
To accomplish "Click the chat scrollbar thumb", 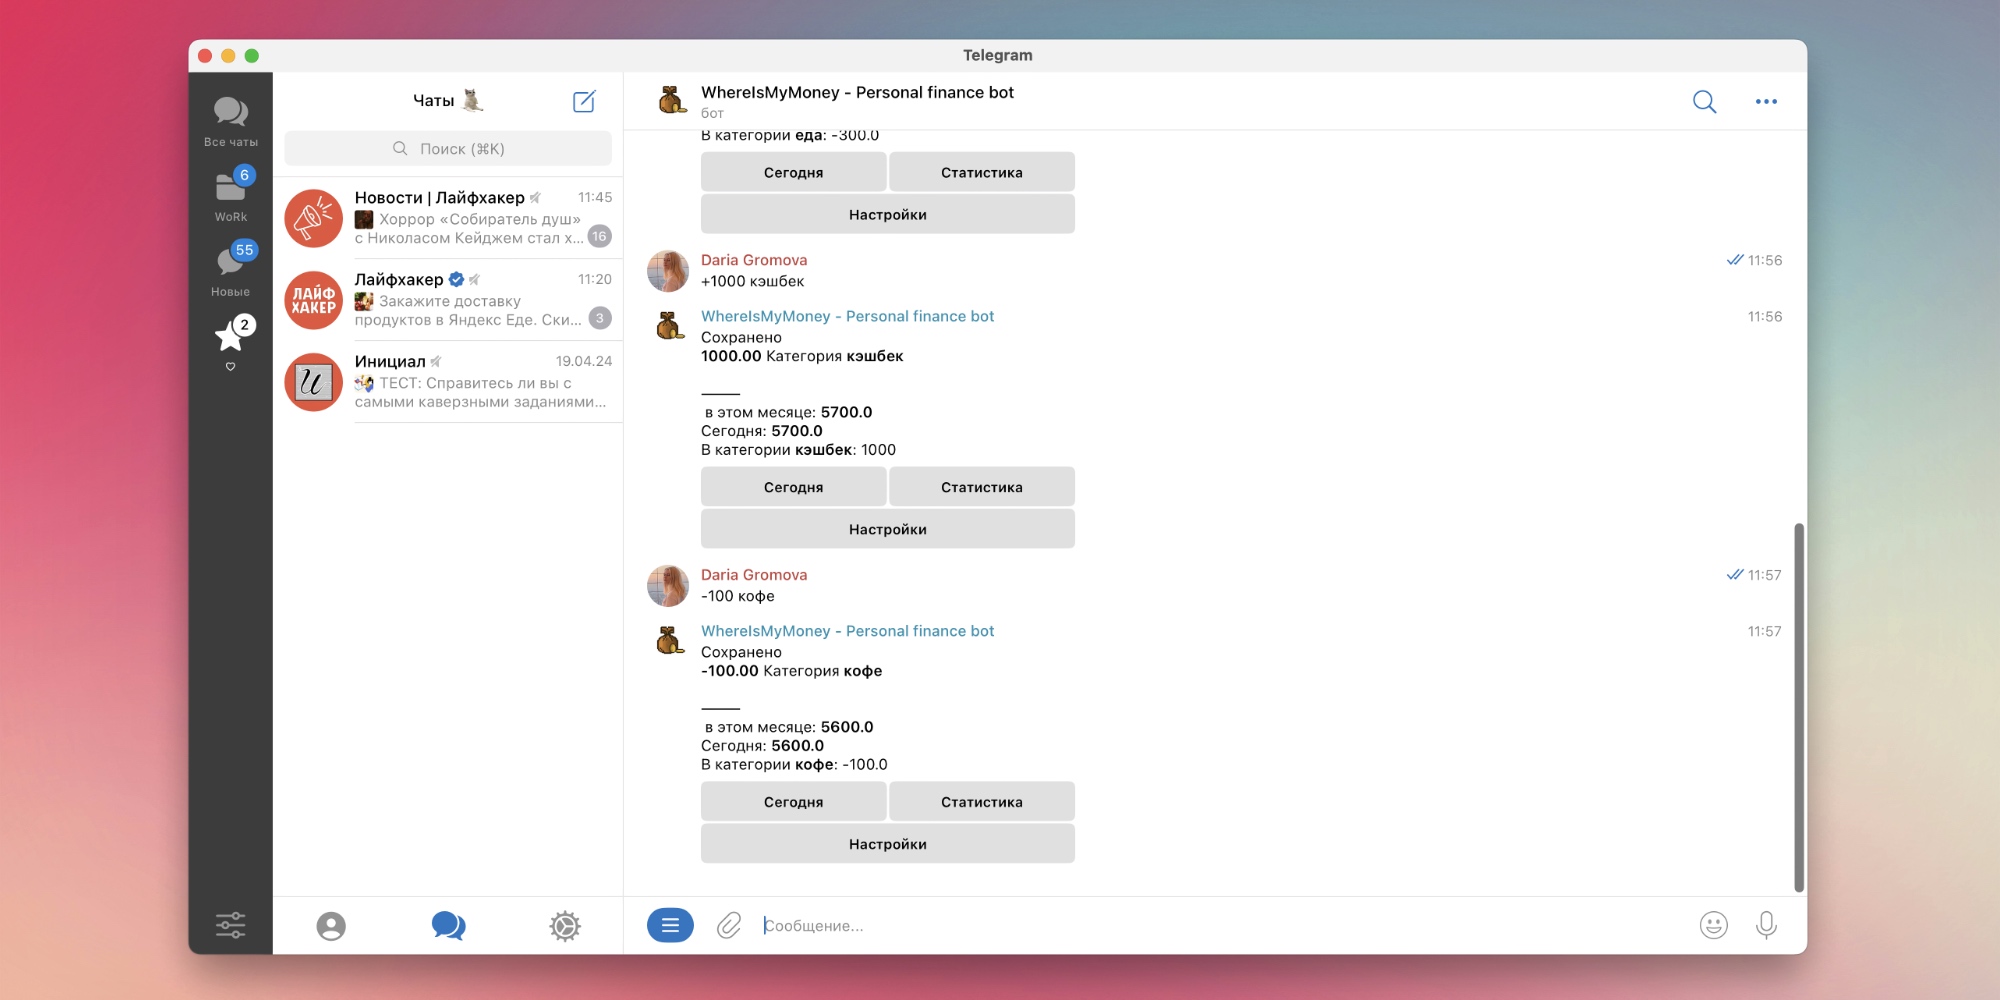I will point(1799,707).
